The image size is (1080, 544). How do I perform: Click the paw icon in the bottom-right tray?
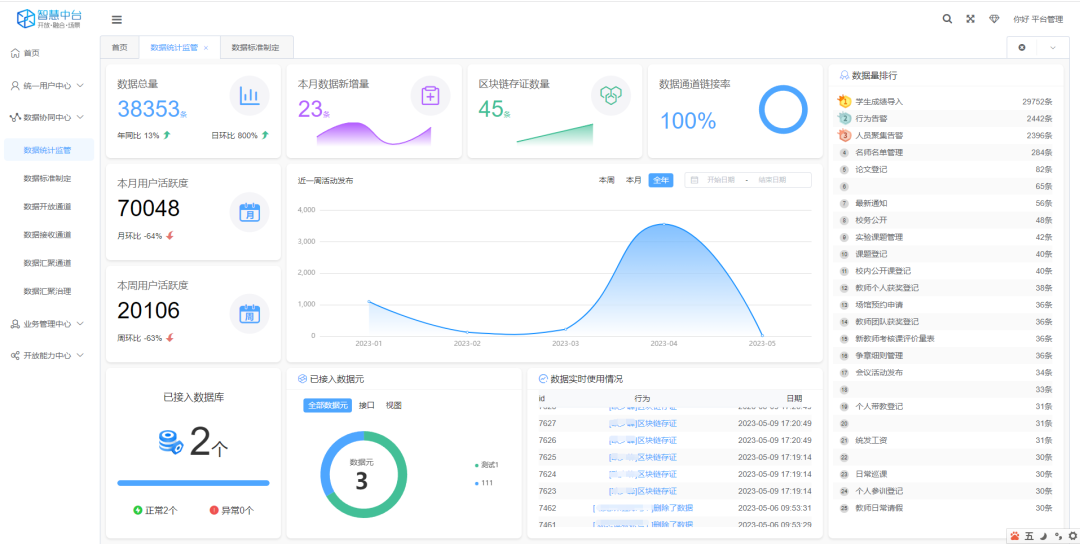[x=1015, y=536]
